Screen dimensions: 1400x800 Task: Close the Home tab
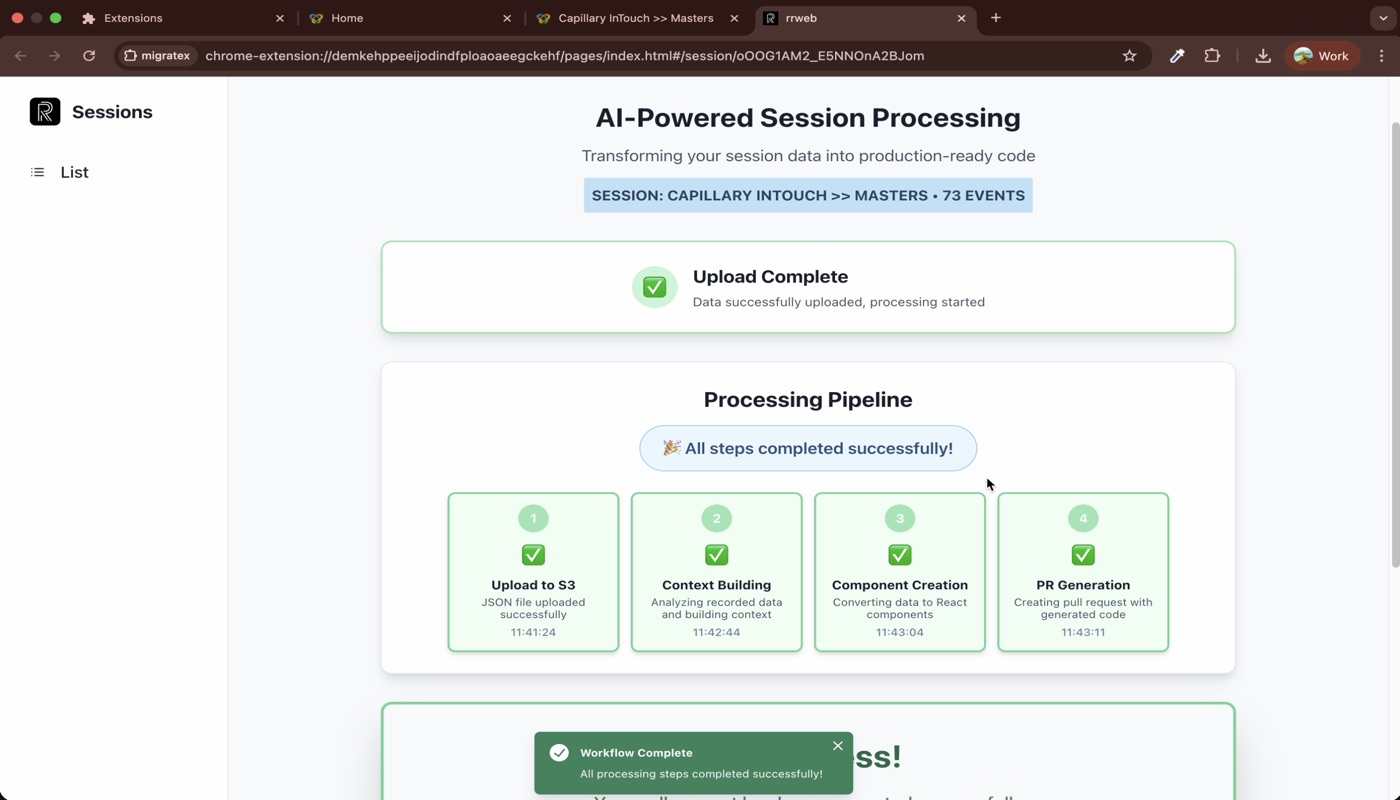507,18
